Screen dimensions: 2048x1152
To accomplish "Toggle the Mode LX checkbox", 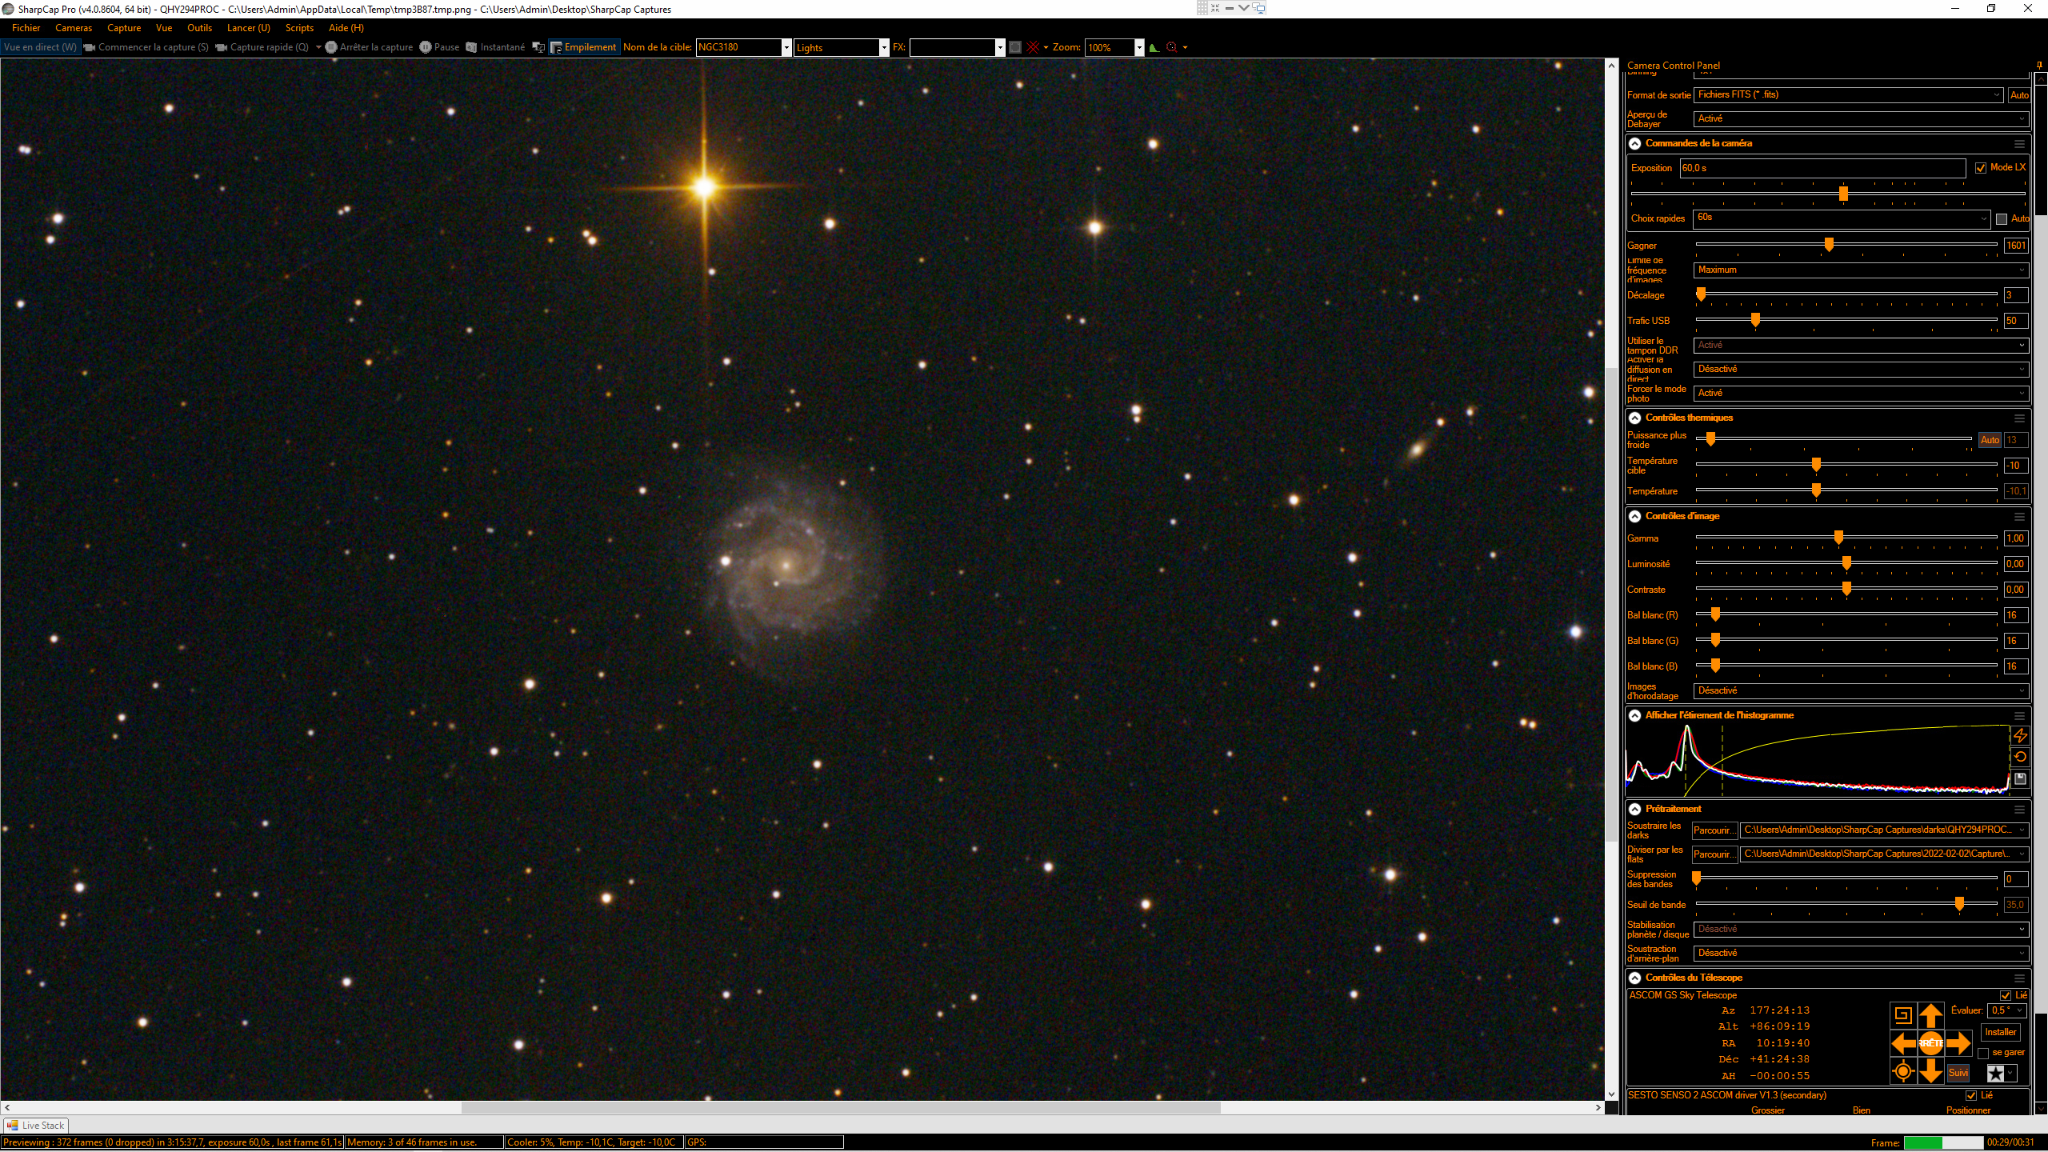I will [x=1980, y=168].
